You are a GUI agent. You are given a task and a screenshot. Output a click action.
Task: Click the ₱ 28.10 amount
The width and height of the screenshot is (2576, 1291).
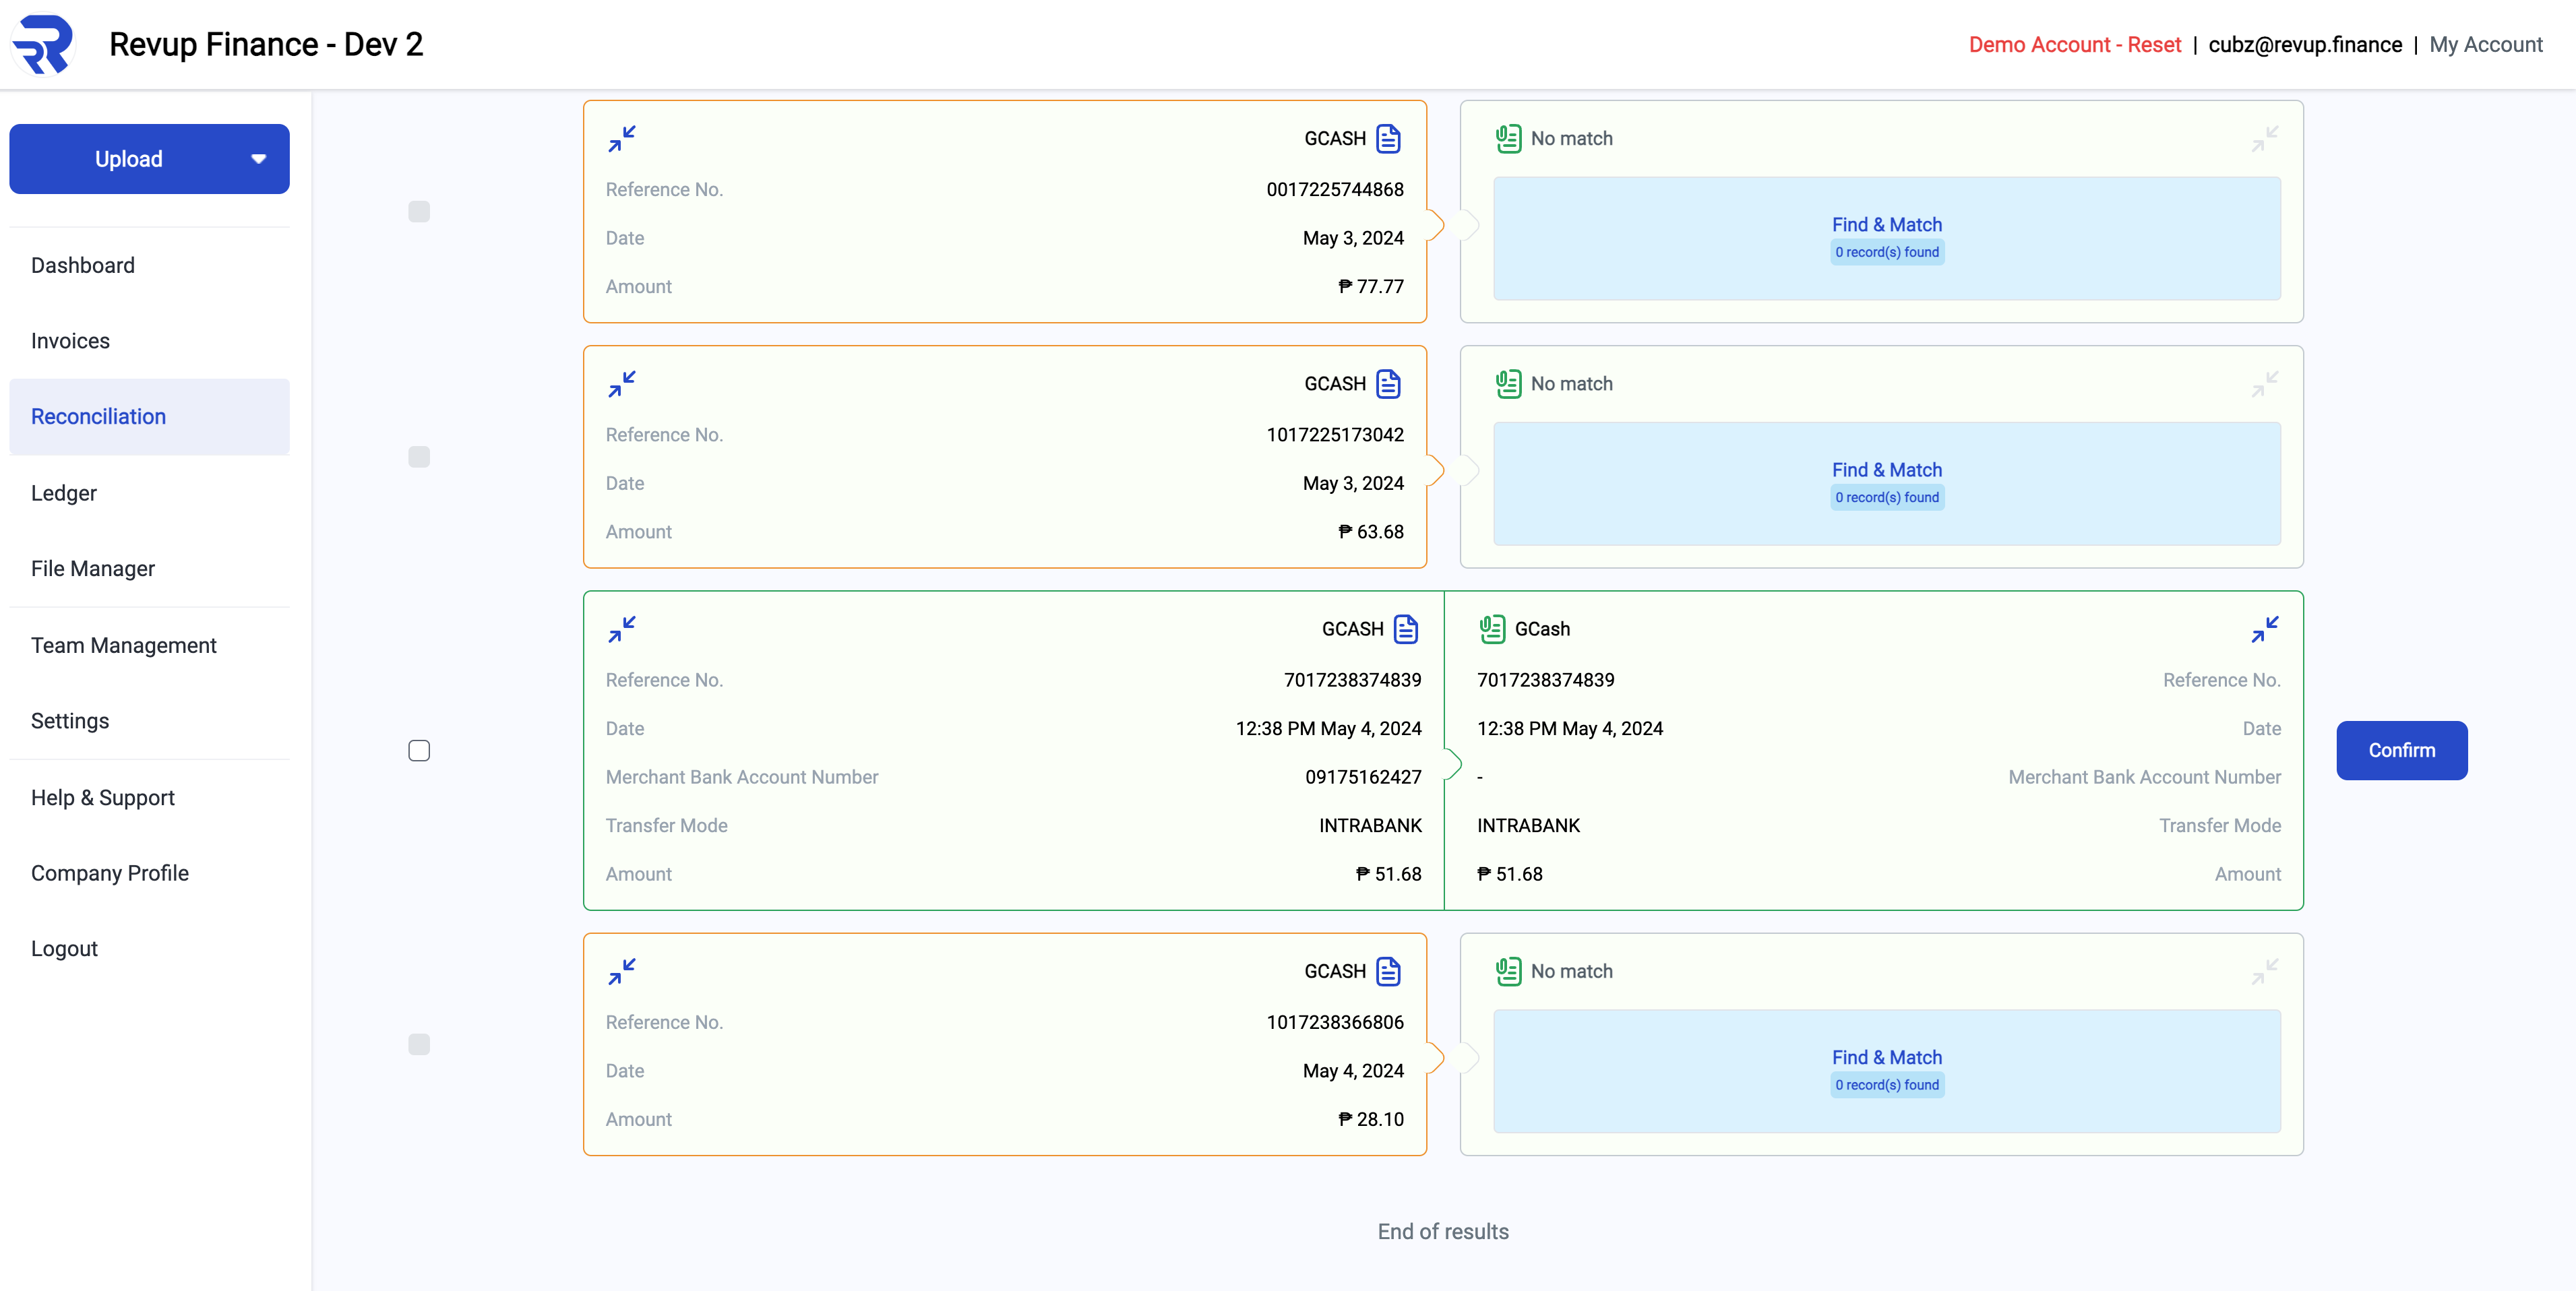click(1370, 1119)
